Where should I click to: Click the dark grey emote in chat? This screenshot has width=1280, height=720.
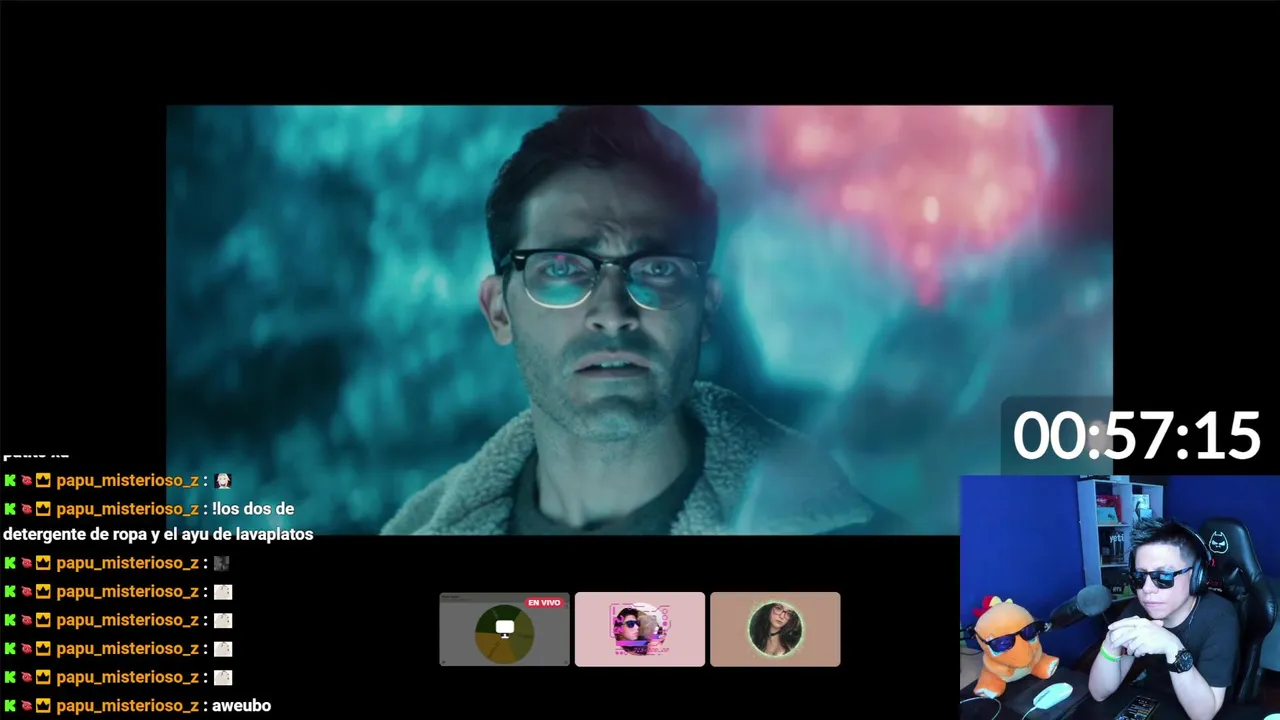pyautogui.click(x=222, y=563)
